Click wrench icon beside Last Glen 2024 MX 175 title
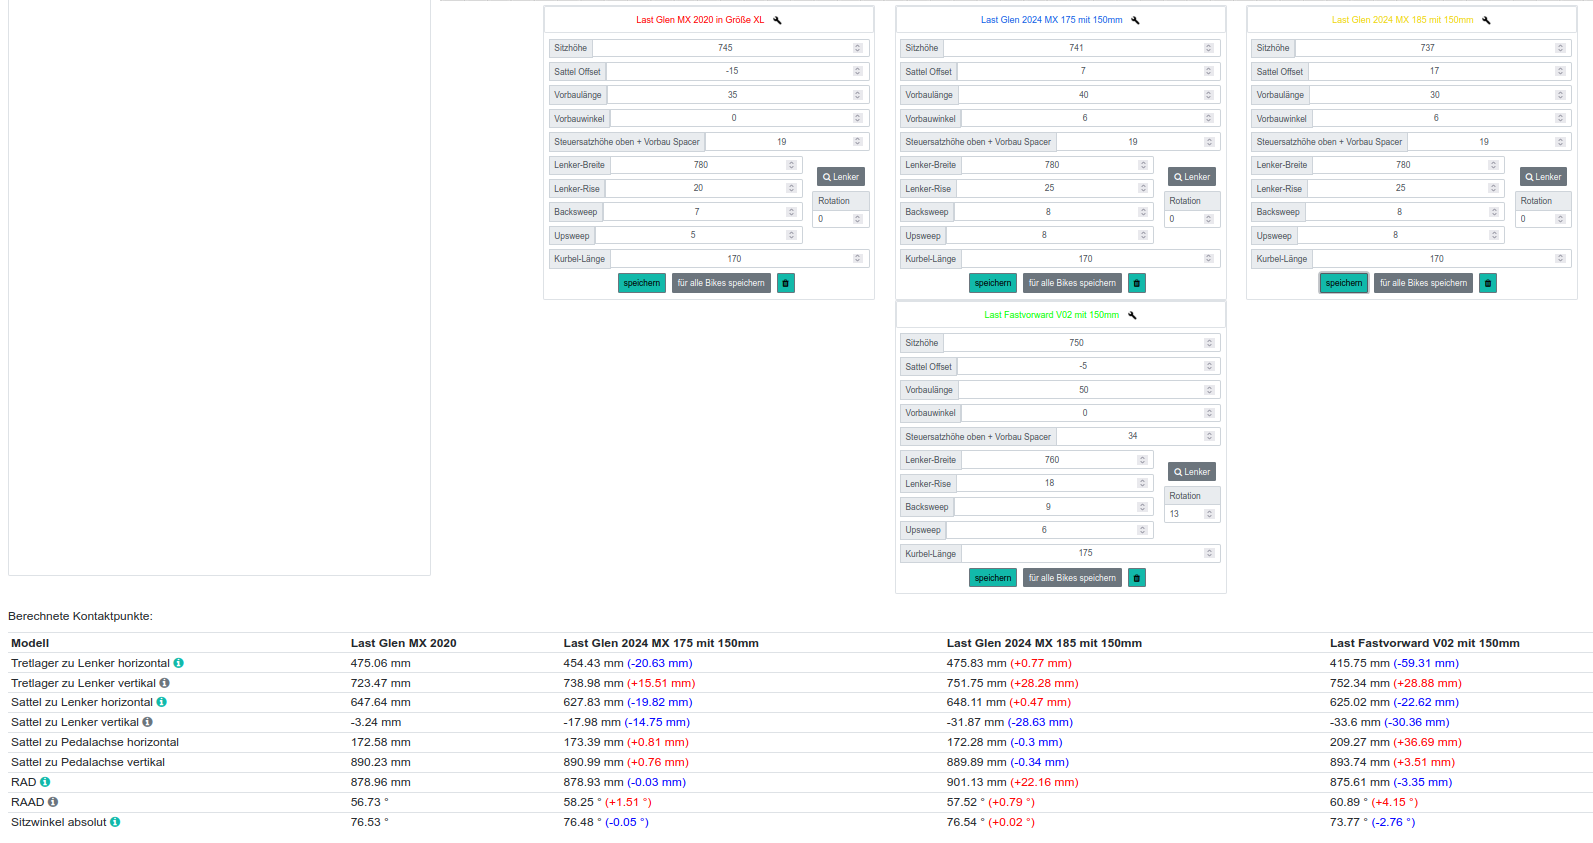 point(1135,20)
